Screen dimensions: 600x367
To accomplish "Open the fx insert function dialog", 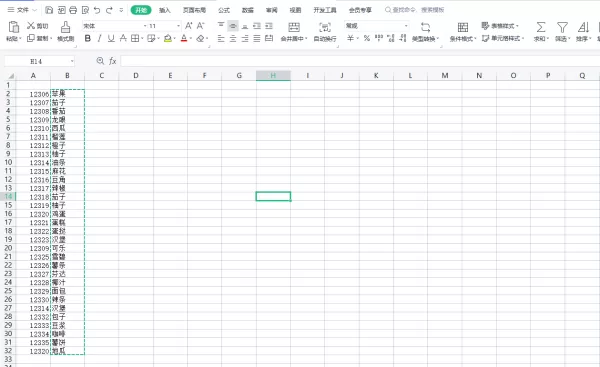I will (x=112, y=61).
